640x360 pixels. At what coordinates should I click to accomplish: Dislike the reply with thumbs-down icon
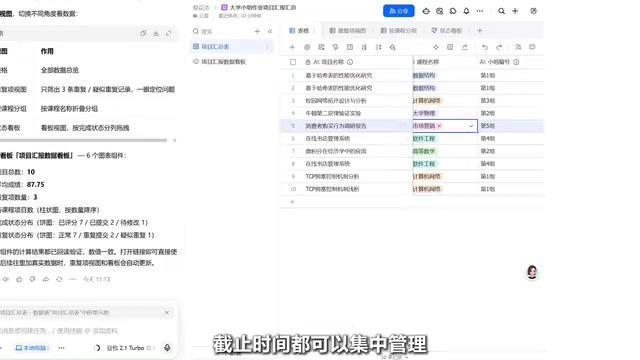32,280
